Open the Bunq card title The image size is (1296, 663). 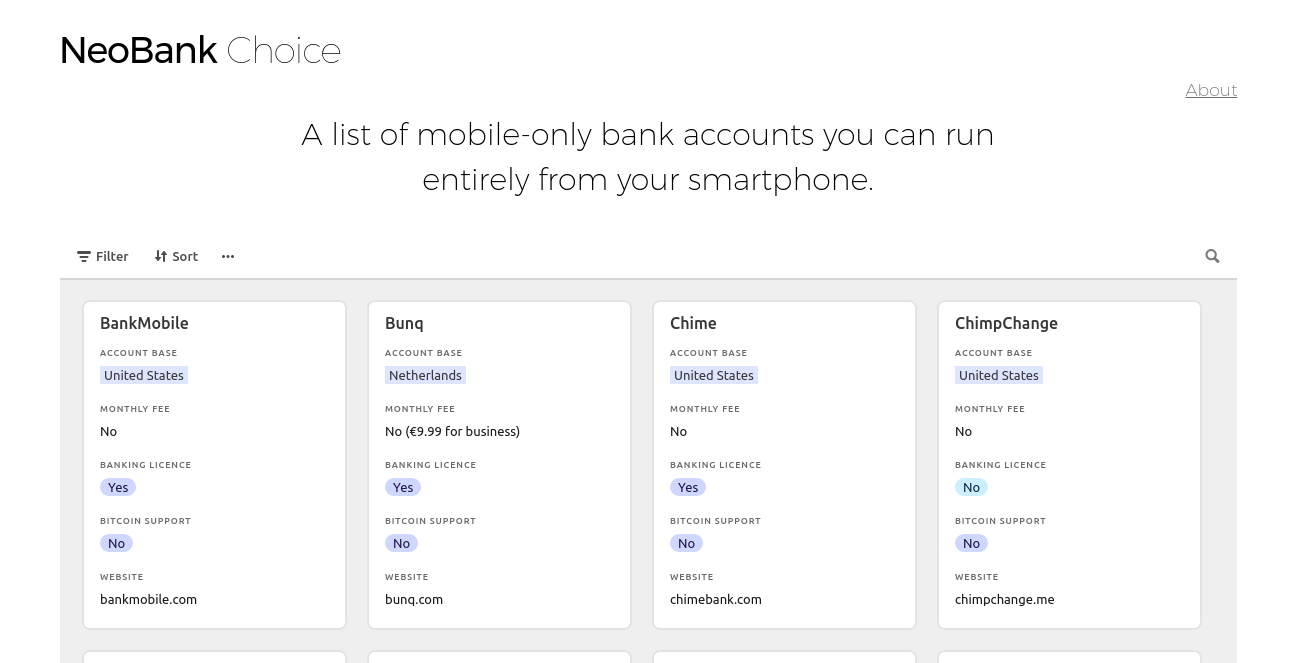(x=404, y=323)
